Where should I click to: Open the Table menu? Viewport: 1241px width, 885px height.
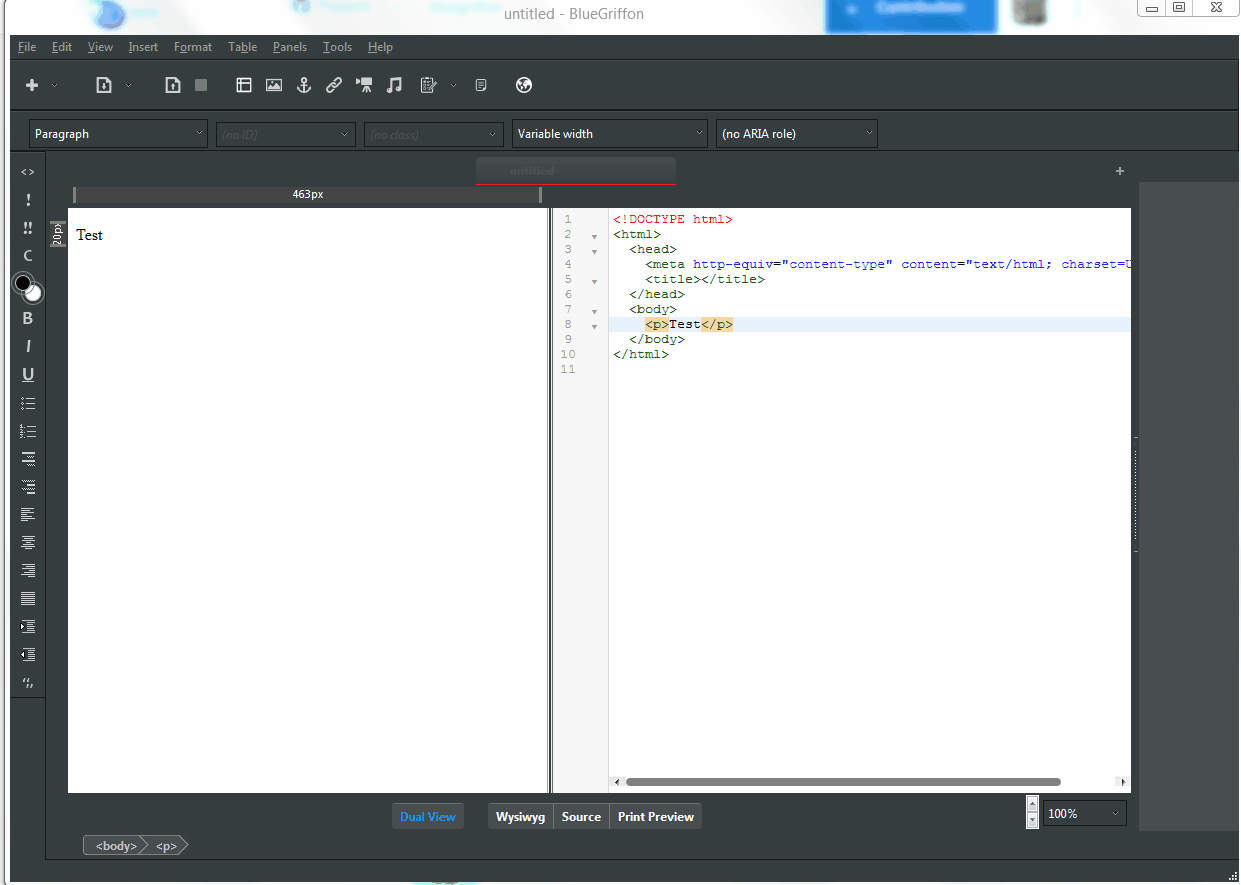click(x=242, y=47)
